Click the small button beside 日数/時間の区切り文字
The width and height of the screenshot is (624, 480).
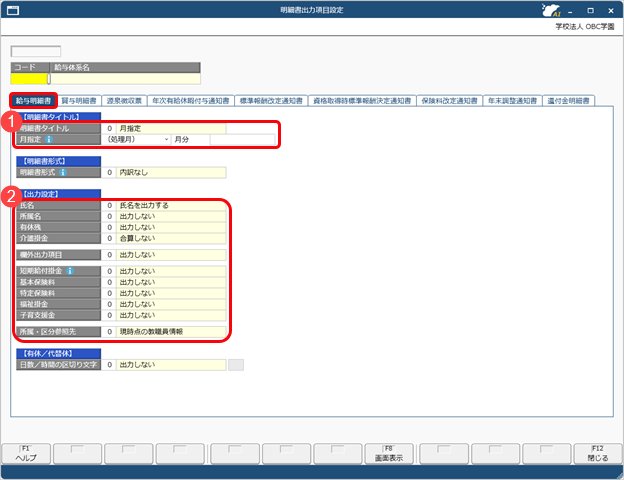236,365
